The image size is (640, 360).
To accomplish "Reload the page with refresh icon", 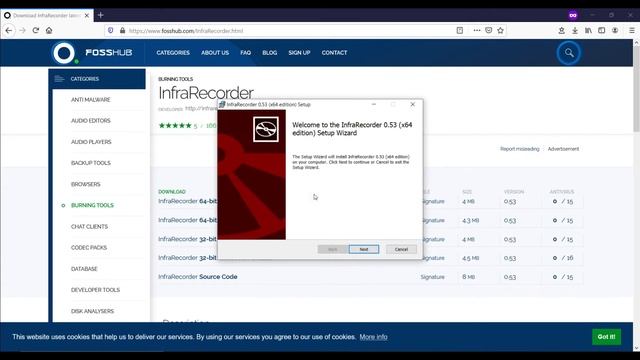I will point(36,31).
